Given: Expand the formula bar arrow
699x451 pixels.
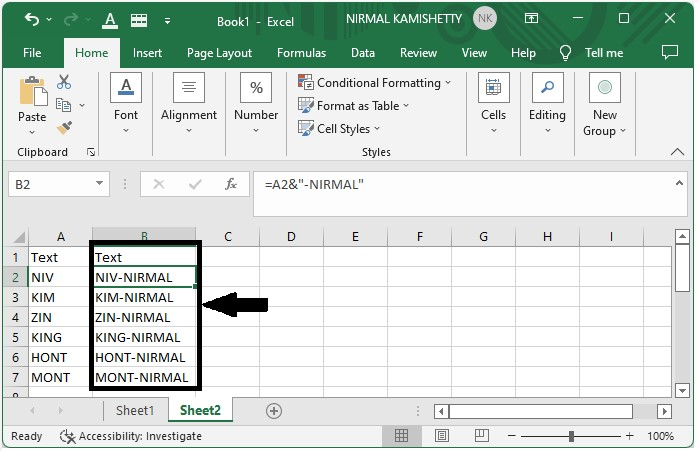Looking at the screenshot, I should pos(679,183).
